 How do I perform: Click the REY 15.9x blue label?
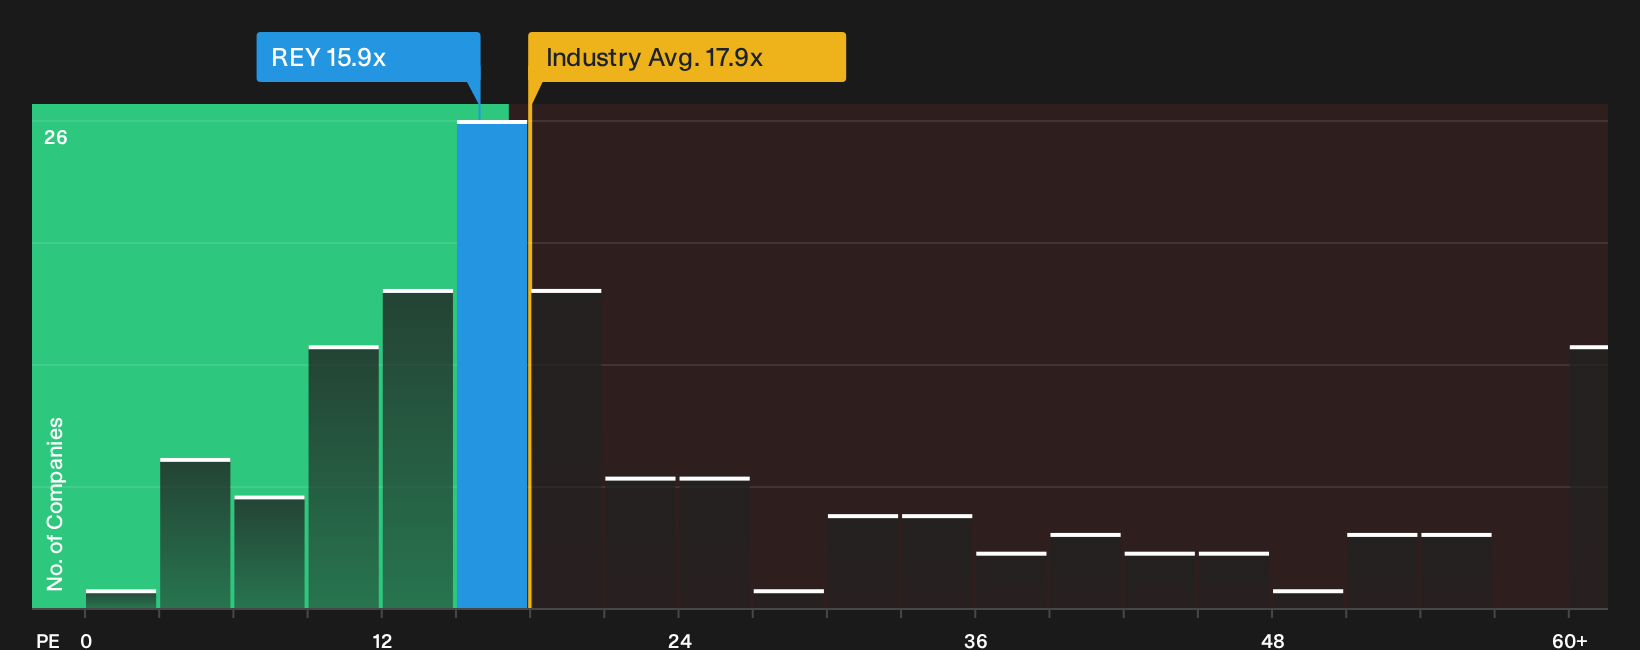(x=368, y=57)
